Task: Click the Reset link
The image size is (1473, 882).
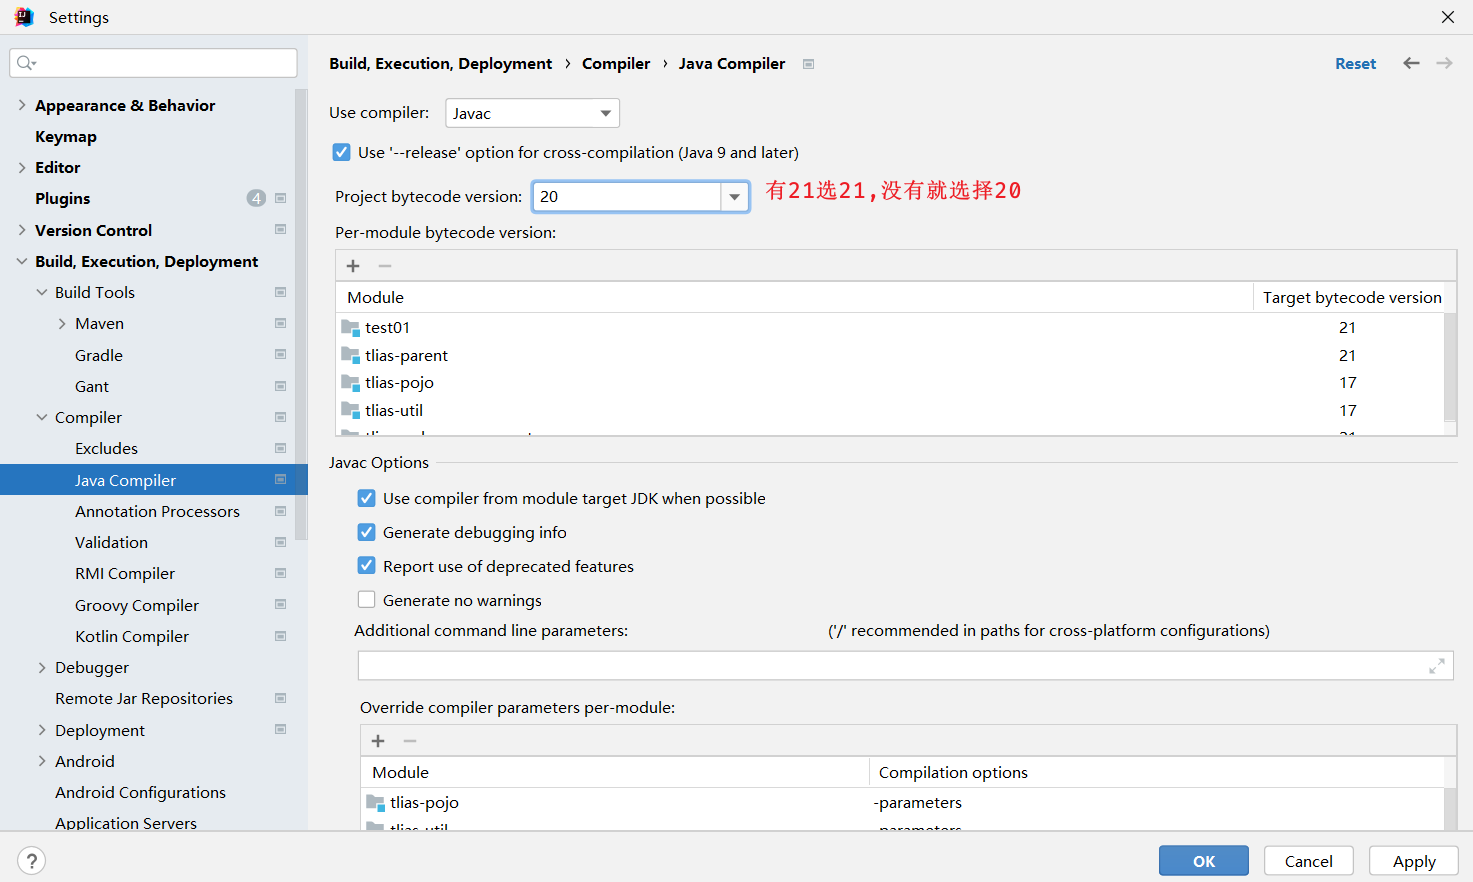Action: (x=1355, y=64)
